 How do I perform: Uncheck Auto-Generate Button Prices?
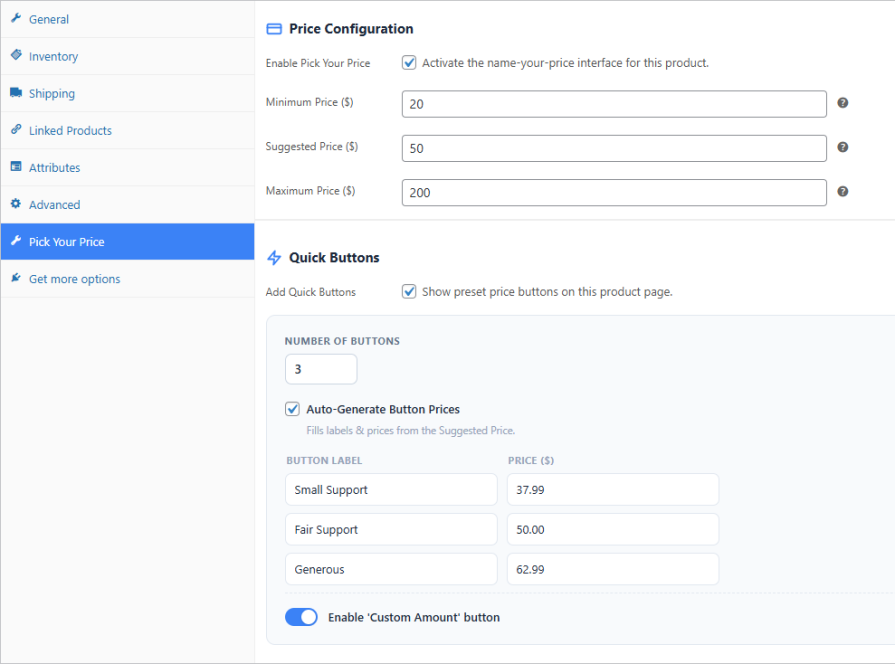[x=292, y=409]
